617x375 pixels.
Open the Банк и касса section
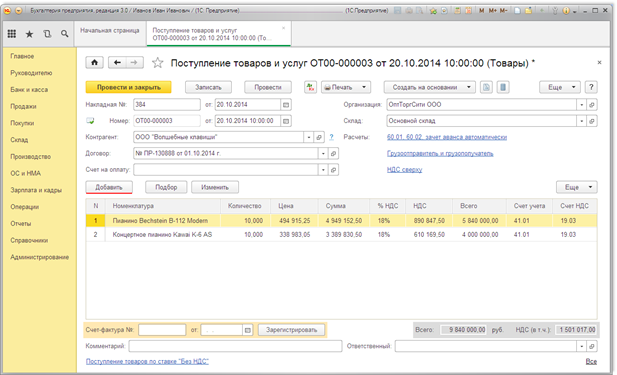(29, 90)
